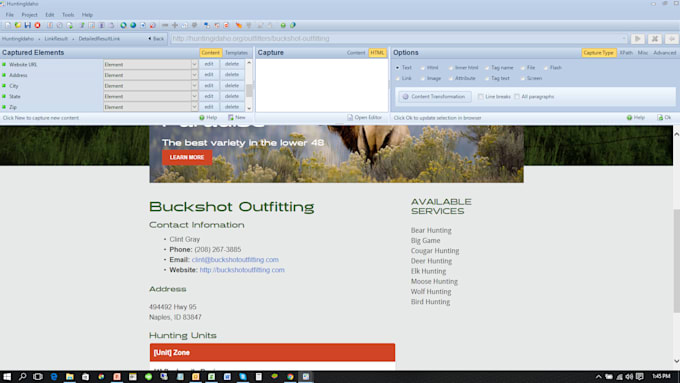Click the navigate arrow at address bar end
This screenshot has width=680, height=383.
click(x=671, y=39)
